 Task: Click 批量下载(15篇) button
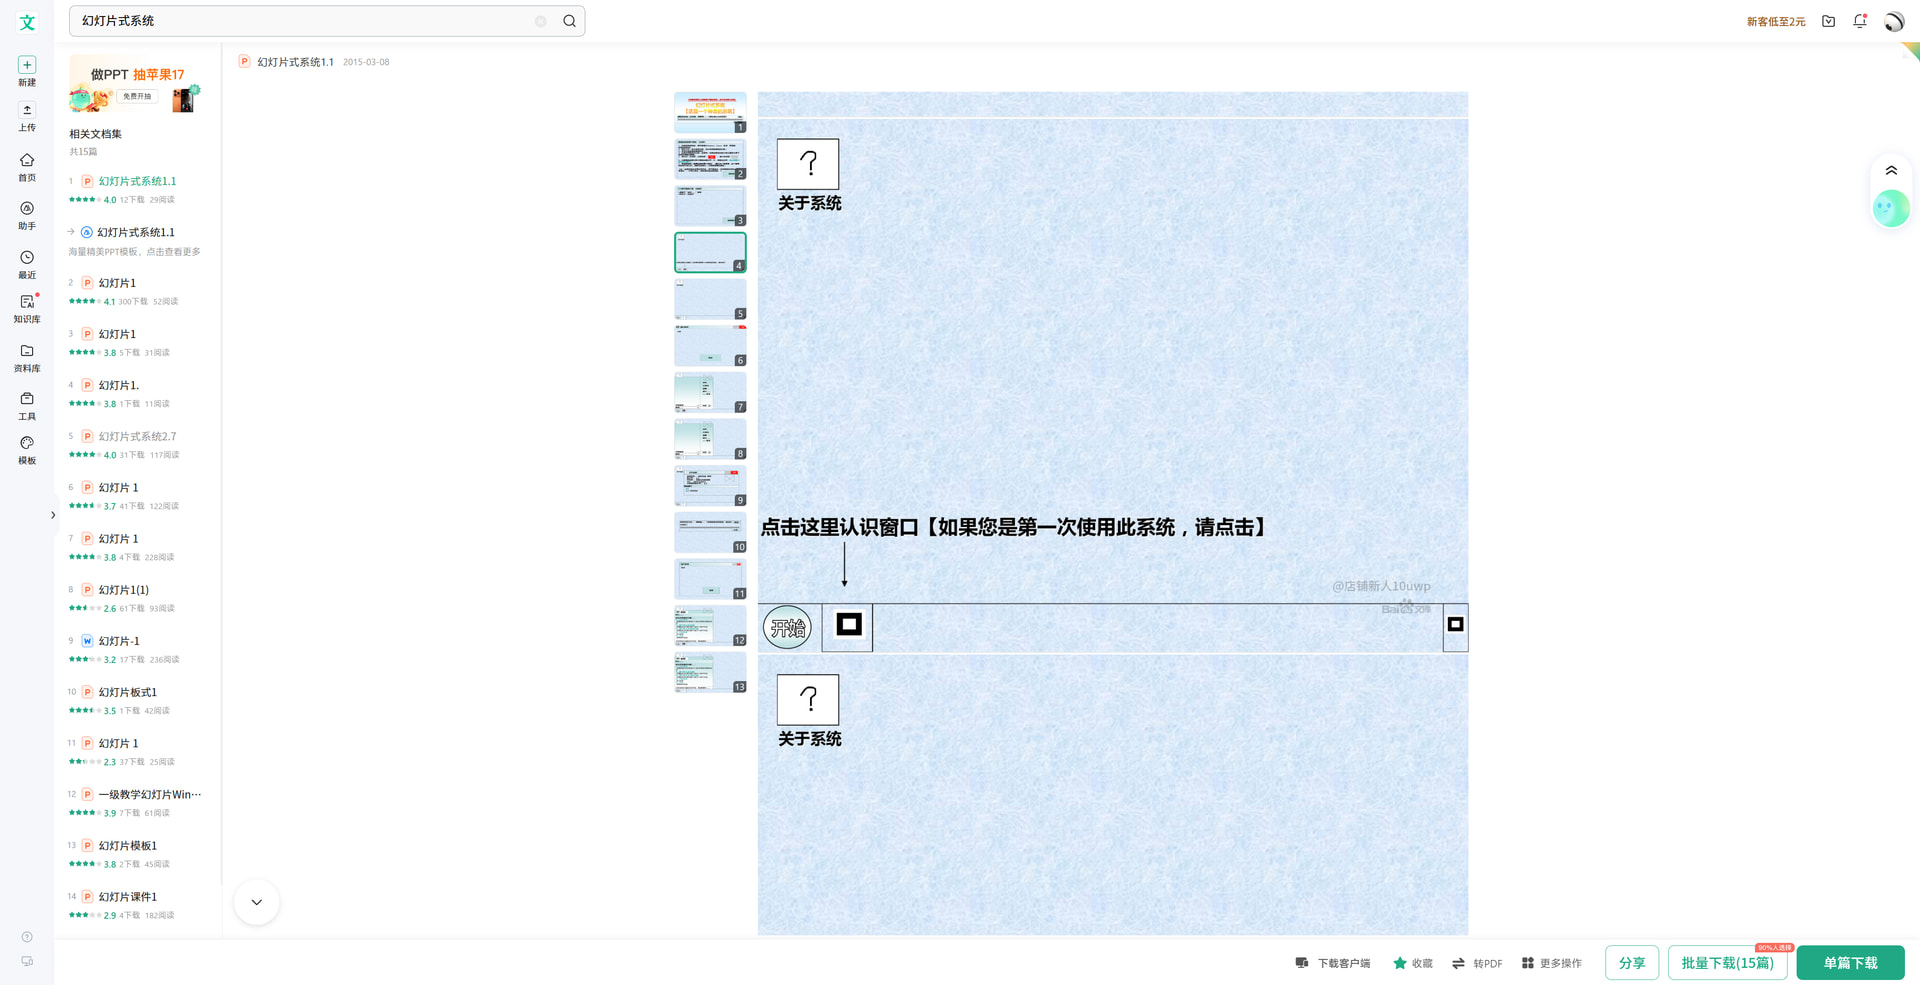click(1727, 963)
